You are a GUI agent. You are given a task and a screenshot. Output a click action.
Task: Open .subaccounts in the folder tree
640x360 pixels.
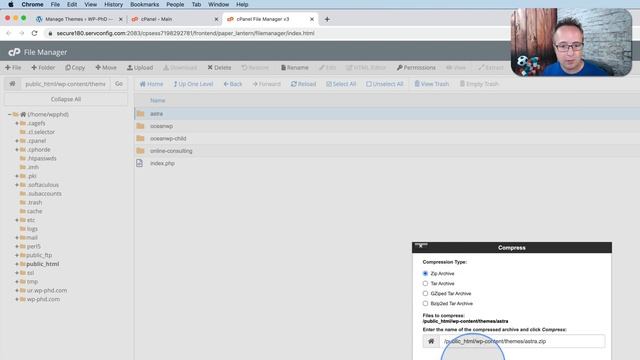click(x=44, y=193)
